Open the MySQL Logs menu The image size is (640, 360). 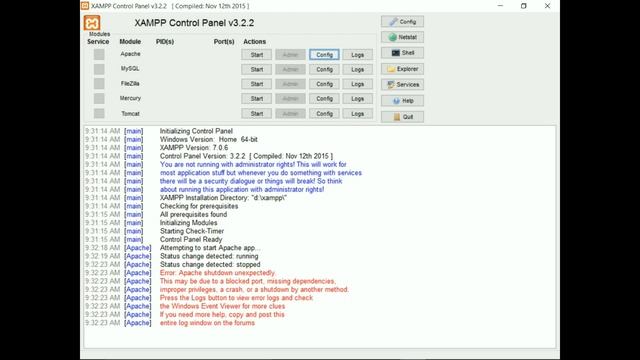[358, 69]
